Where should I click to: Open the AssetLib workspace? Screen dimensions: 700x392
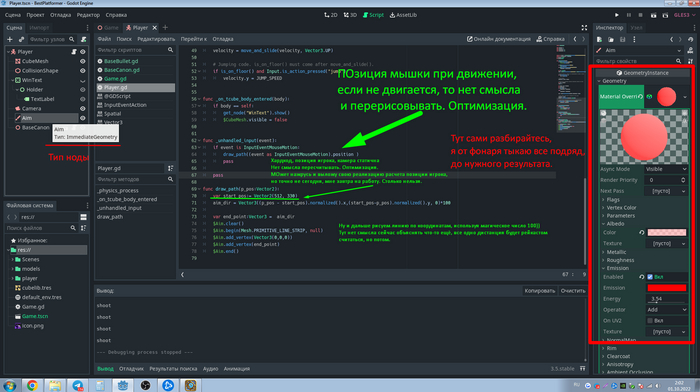(403, 15)
